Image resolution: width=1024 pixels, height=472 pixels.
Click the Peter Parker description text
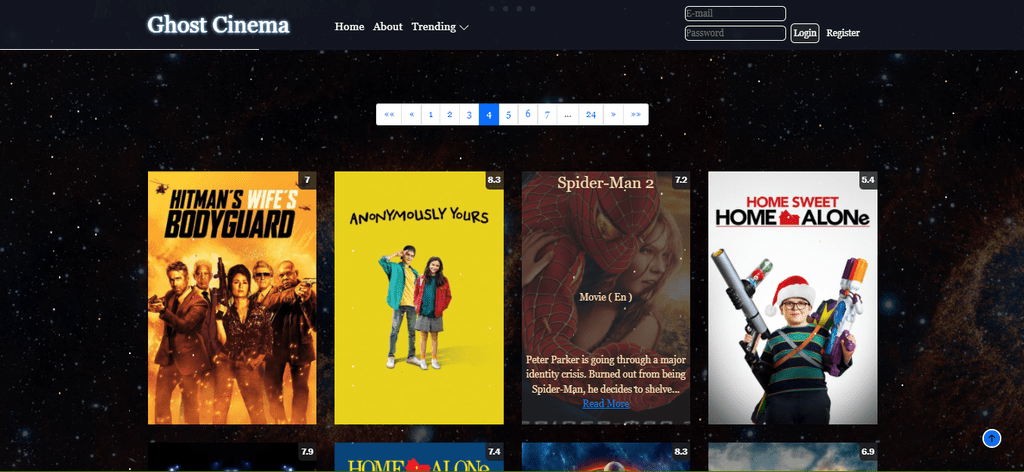[606, 374]
